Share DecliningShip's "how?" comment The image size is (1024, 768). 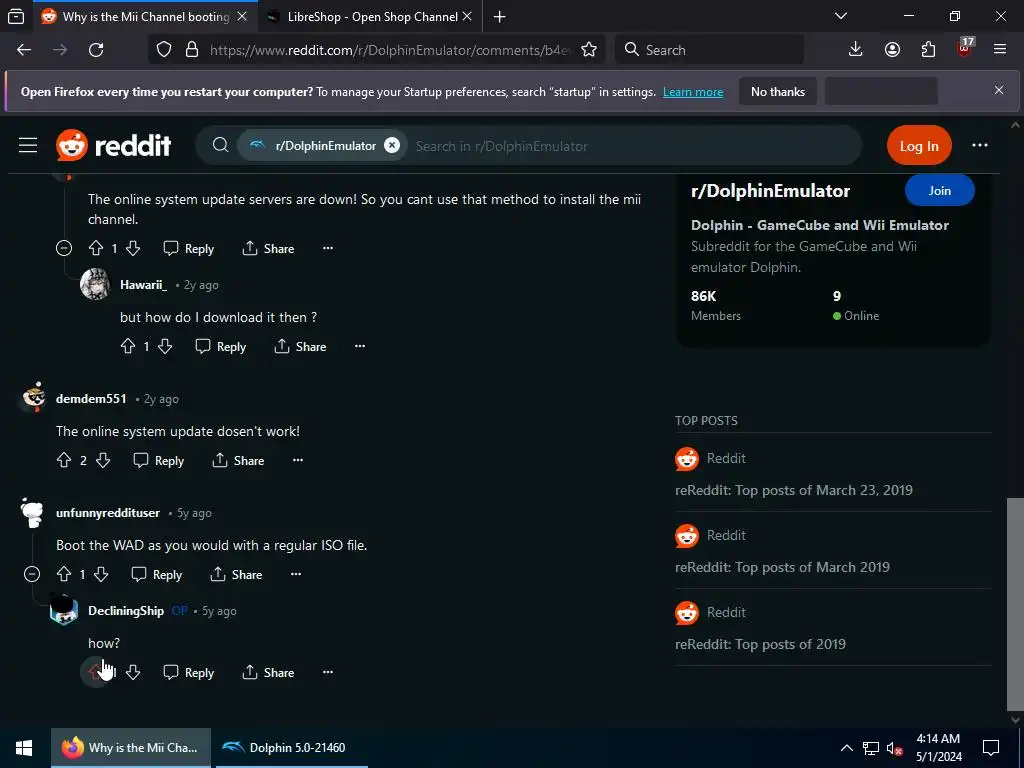[x=268, y=672]
